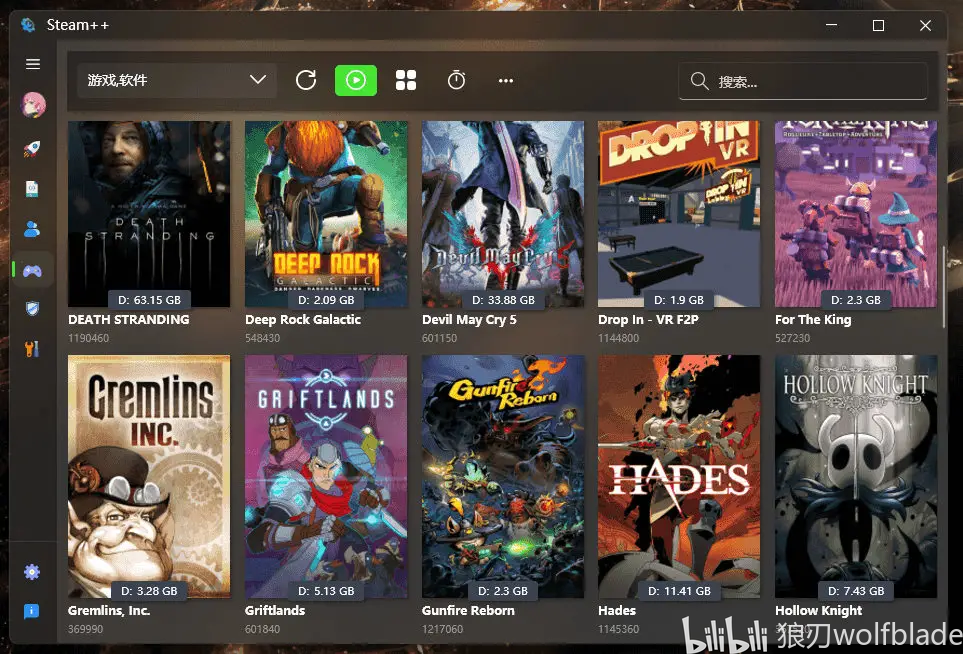This screenshot has height=654, width=963.
Task: Click the game list vertical scrollbar
Action: point(944,286)
